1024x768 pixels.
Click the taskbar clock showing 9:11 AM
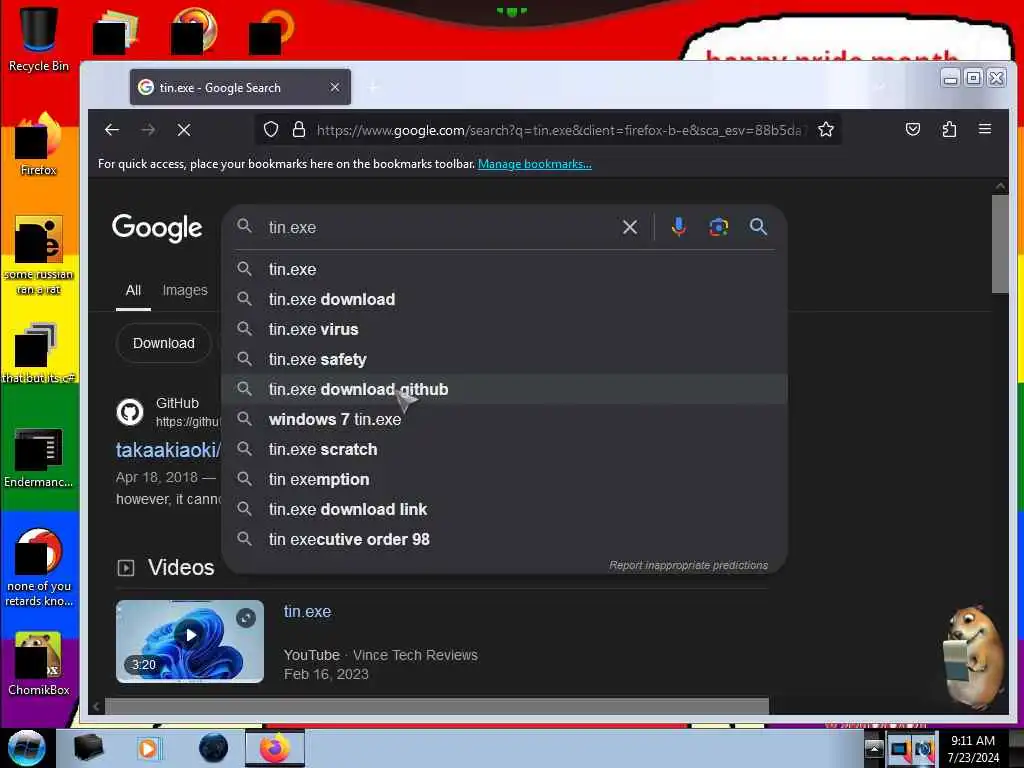click(973, 748)
